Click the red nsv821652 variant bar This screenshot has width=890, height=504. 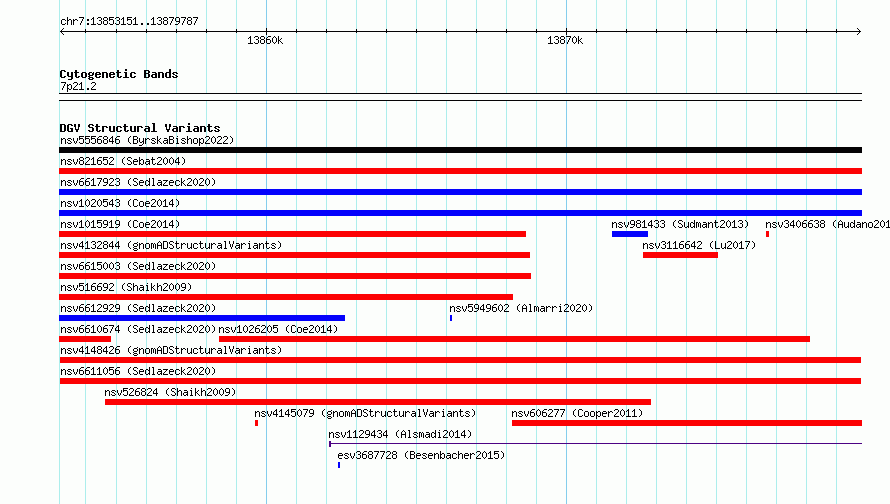[460, 171]
